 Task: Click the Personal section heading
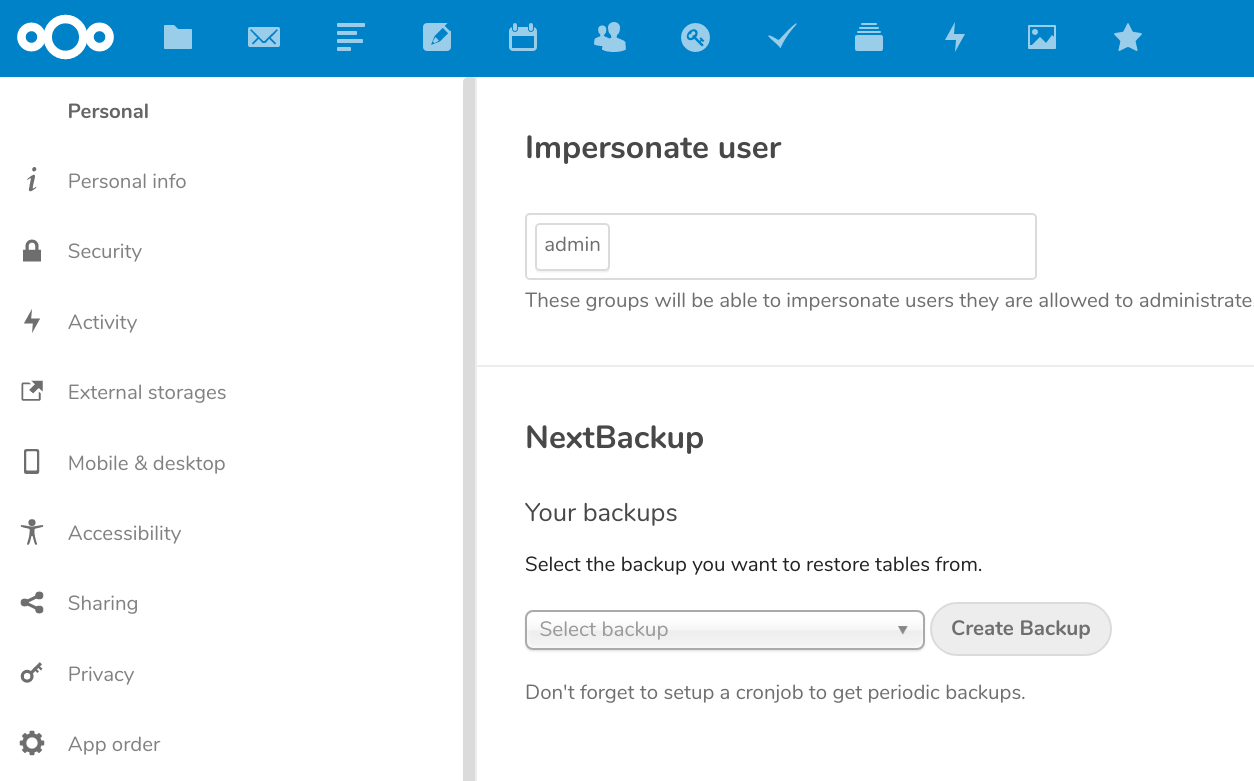[x=108, y=111]
